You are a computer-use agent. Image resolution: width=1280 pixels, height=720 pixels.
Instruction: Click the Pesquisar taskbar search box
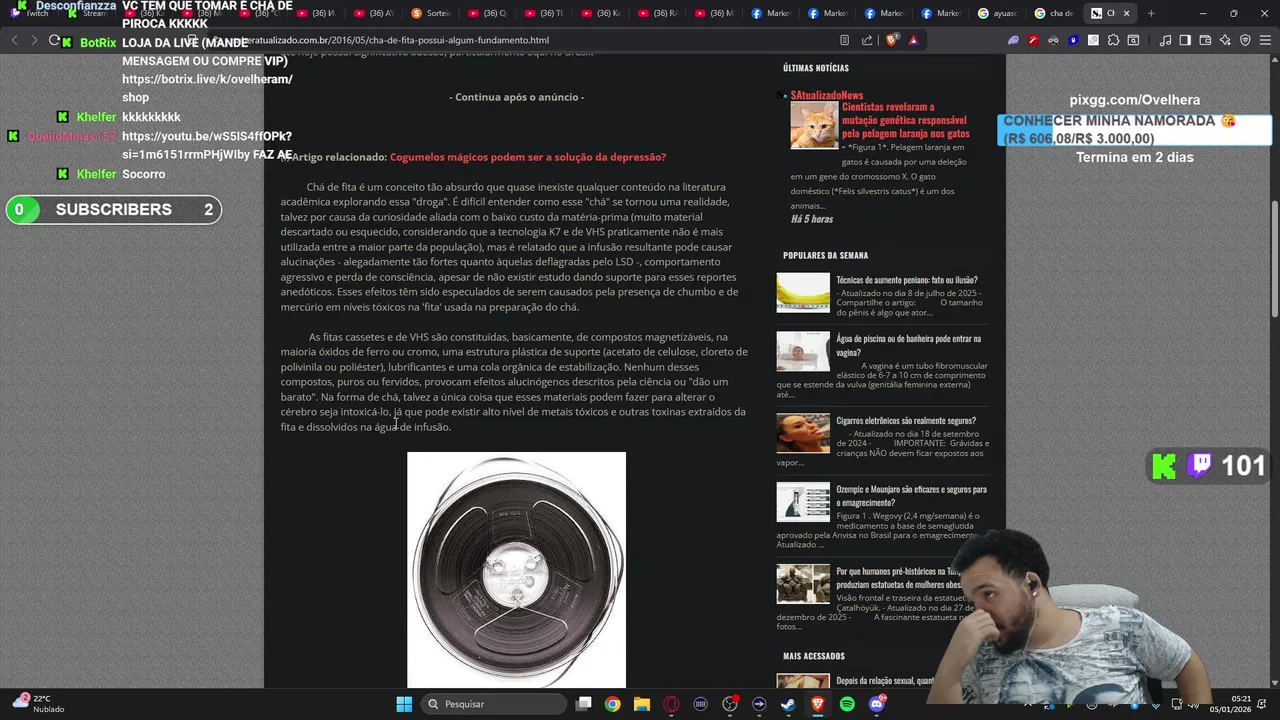494,704
